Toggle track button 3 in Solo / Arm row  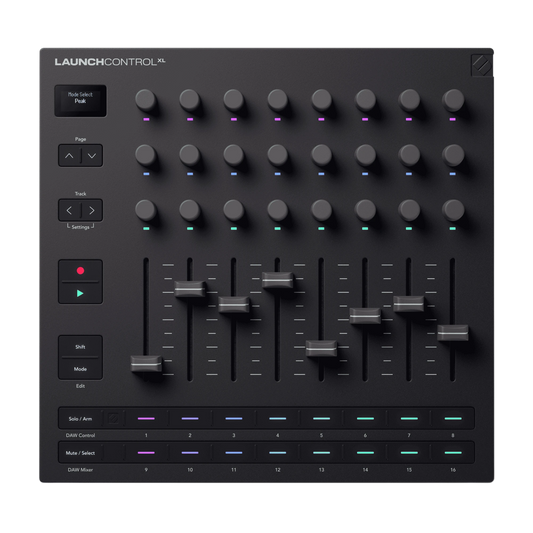coord(234,418)
